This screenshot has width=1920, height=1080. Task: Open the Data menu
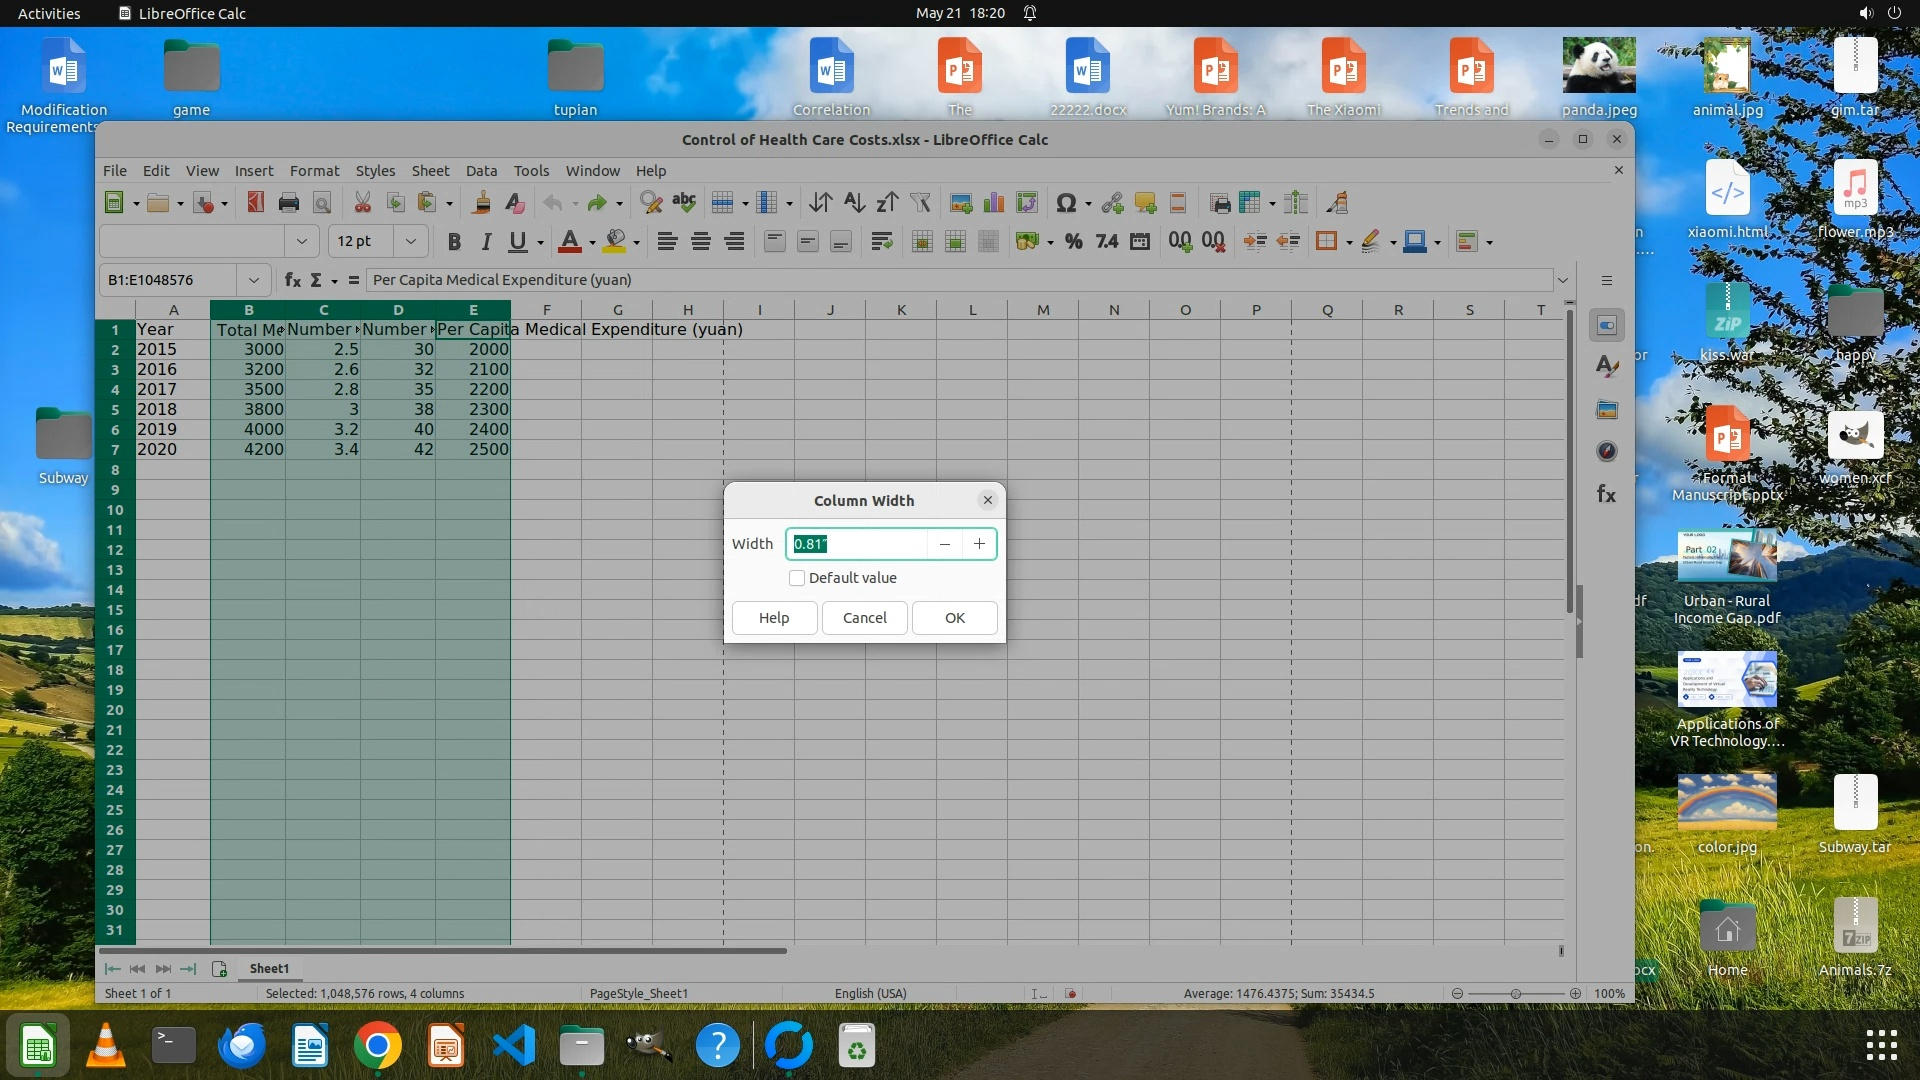pyautogui.click(x=481, y=171)
